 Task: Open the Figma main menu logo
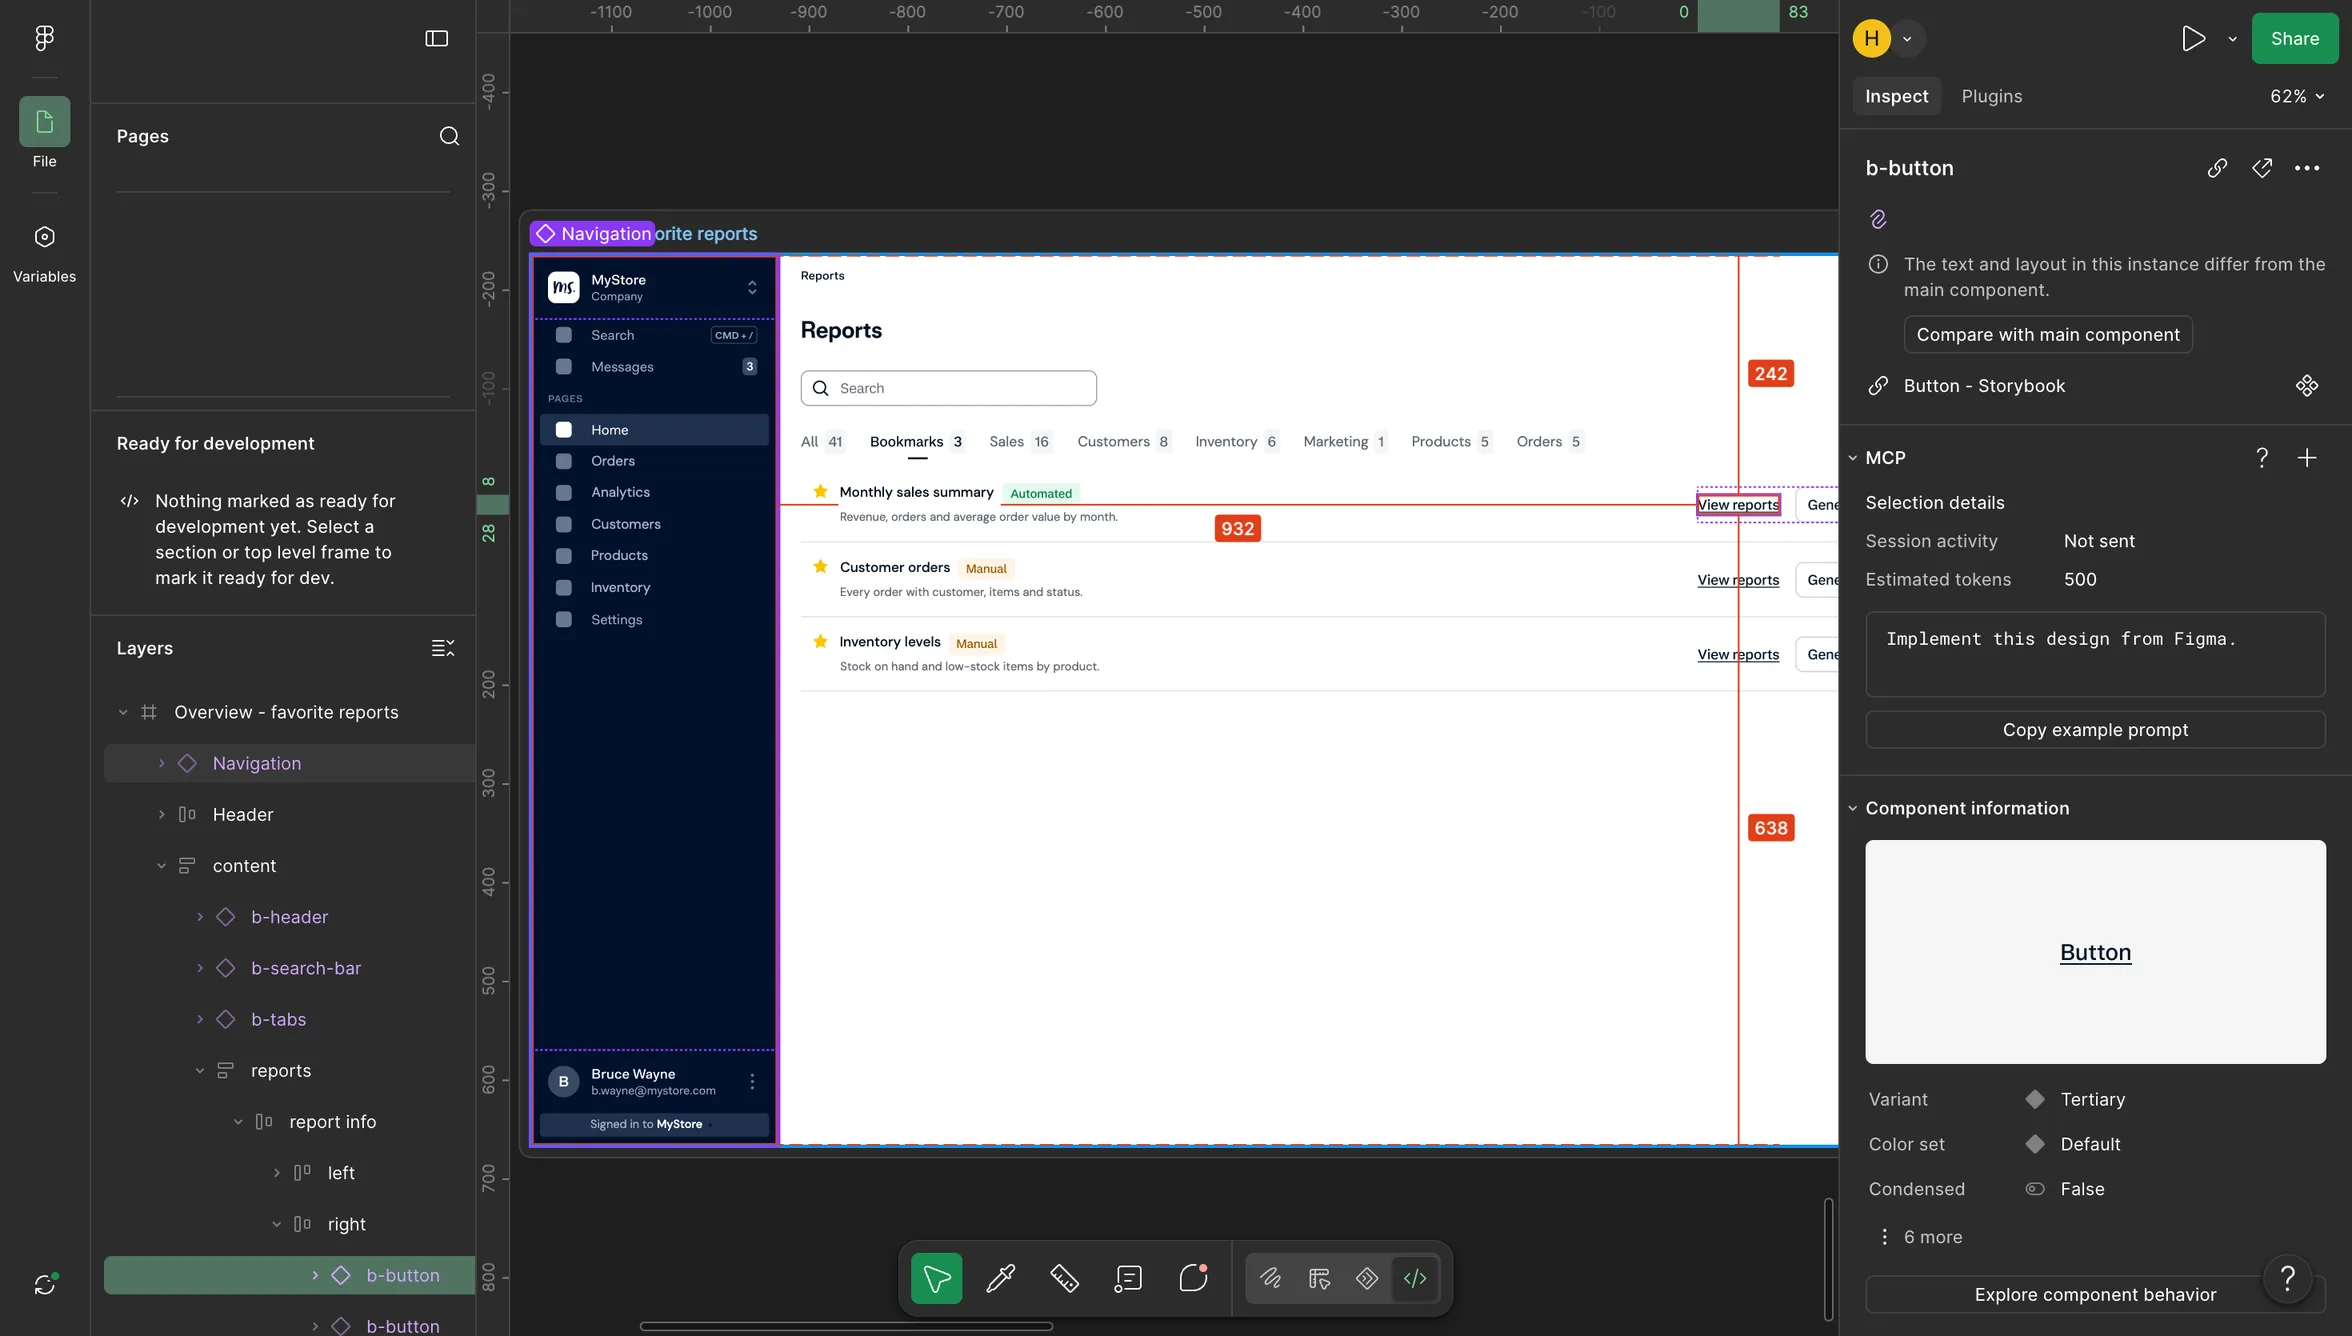44,38
